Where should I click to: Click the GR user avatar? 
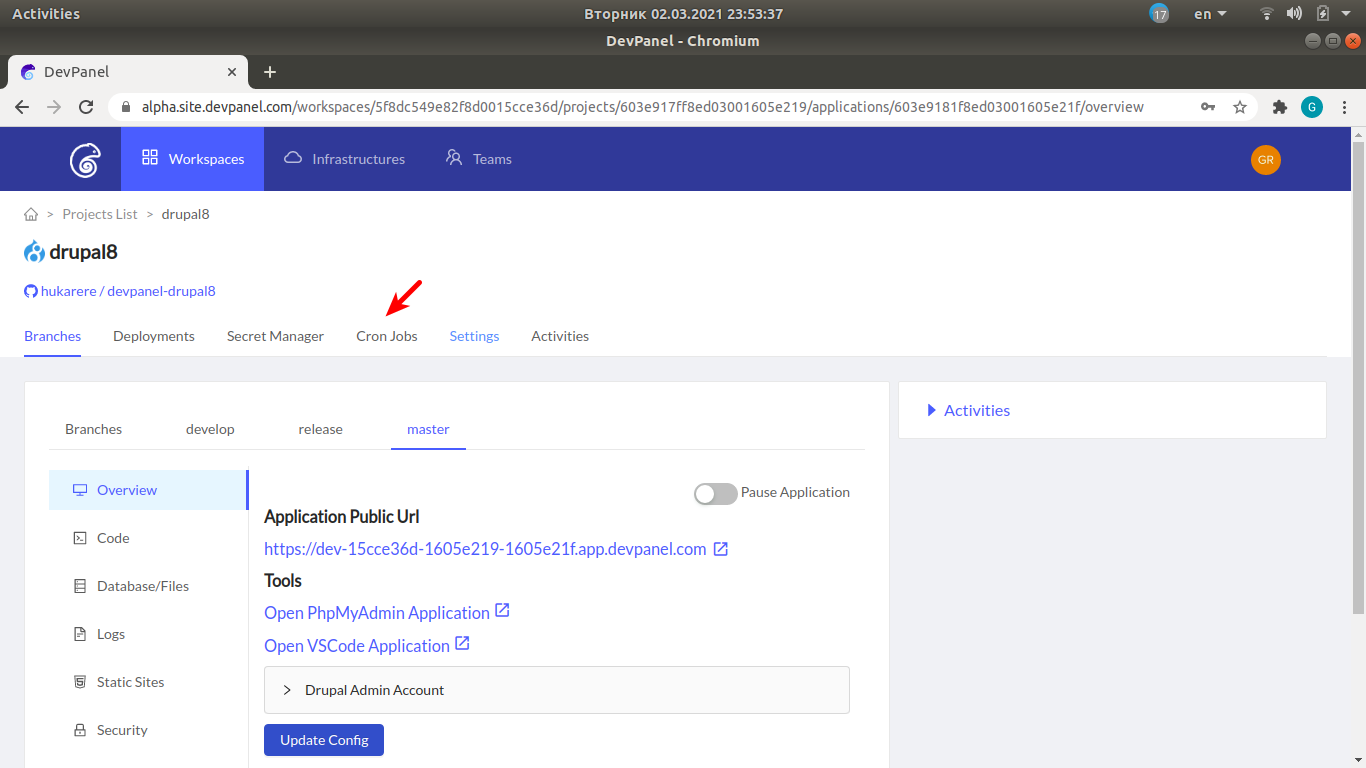tap(1265, 159)
